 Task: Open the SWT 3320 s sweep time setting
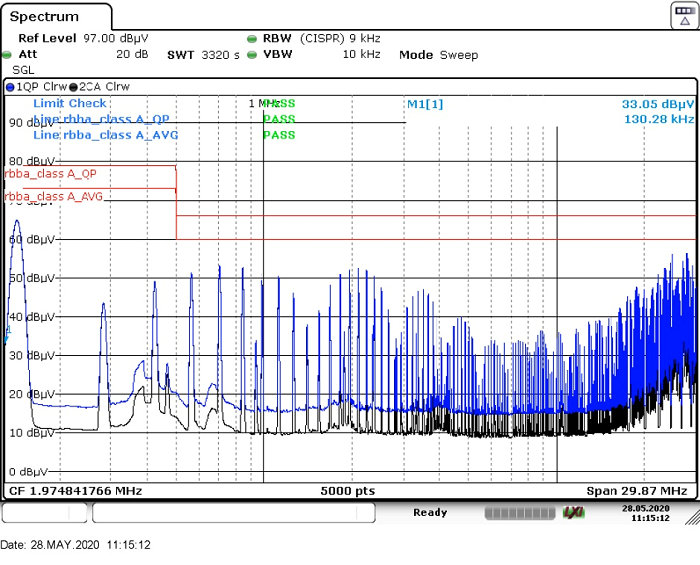[x=203, y=55]
